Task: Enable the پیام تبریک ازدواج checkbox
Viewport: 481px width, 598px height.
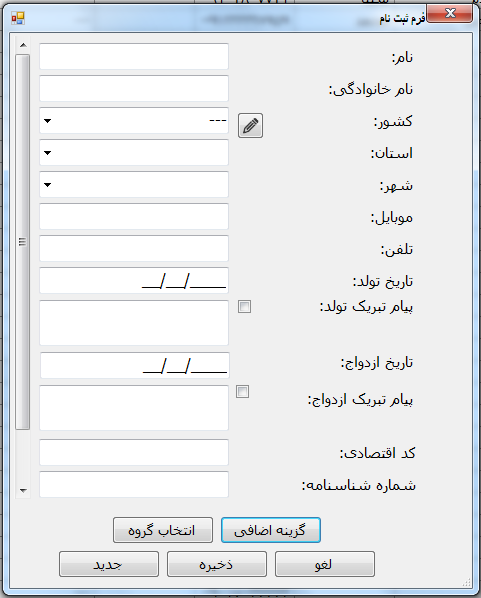Action: coord(242,392)
